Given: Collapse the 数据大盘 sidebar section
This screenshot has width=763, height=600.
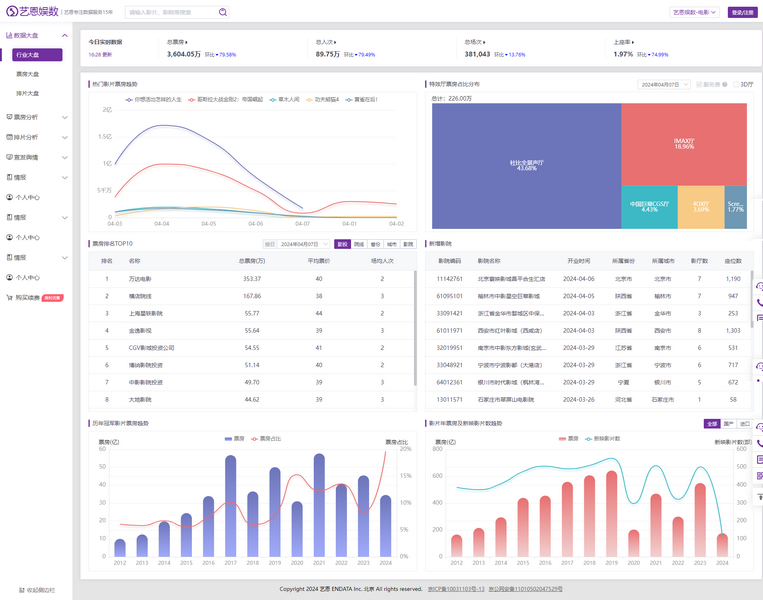Looking at the screenshot, I should 64,35.
